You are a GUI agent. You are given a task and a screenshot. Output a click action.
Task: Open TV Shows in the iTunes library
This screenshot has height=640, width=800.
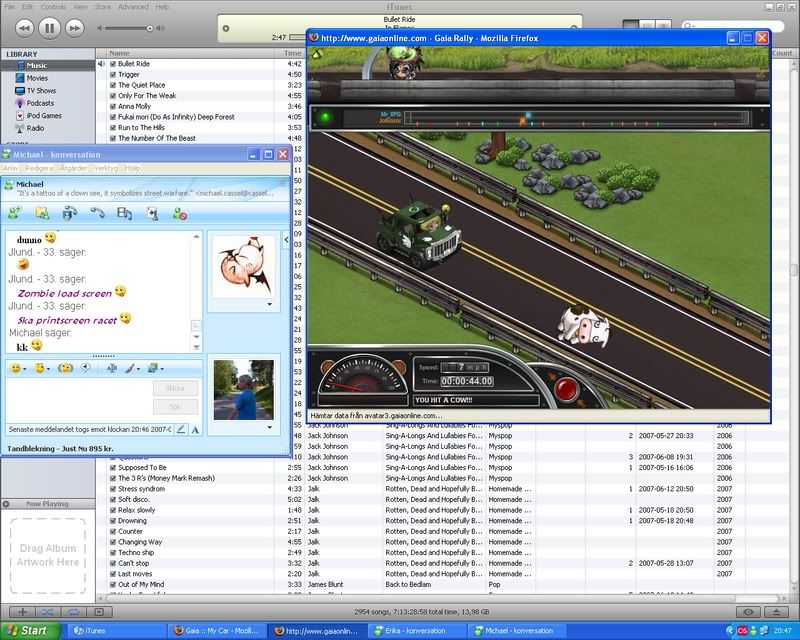[41, 90]
